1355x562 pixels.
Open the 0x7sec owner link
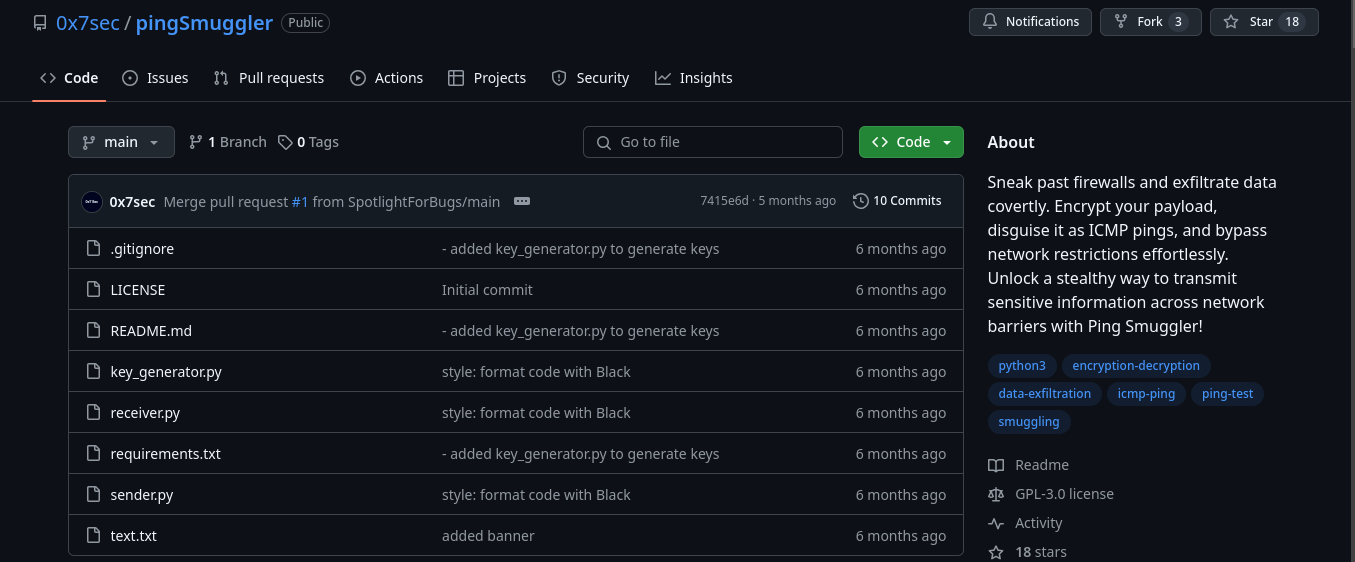(x=88, y=22)
